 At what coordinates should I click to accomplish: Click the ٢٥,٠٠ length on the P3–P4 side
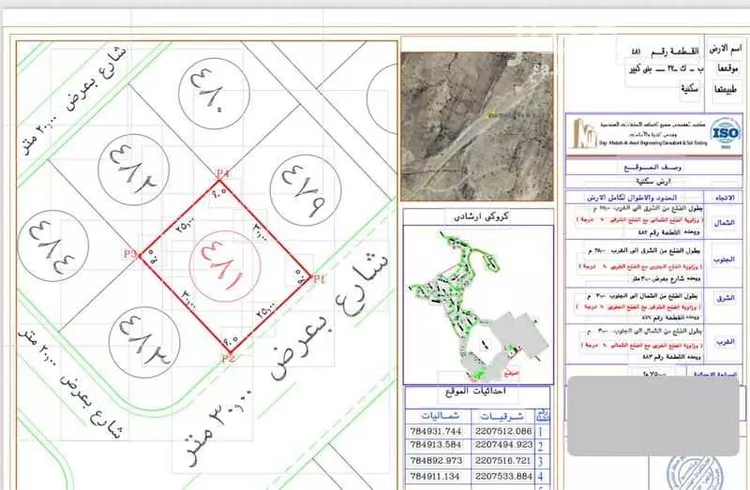pos(186,226)
